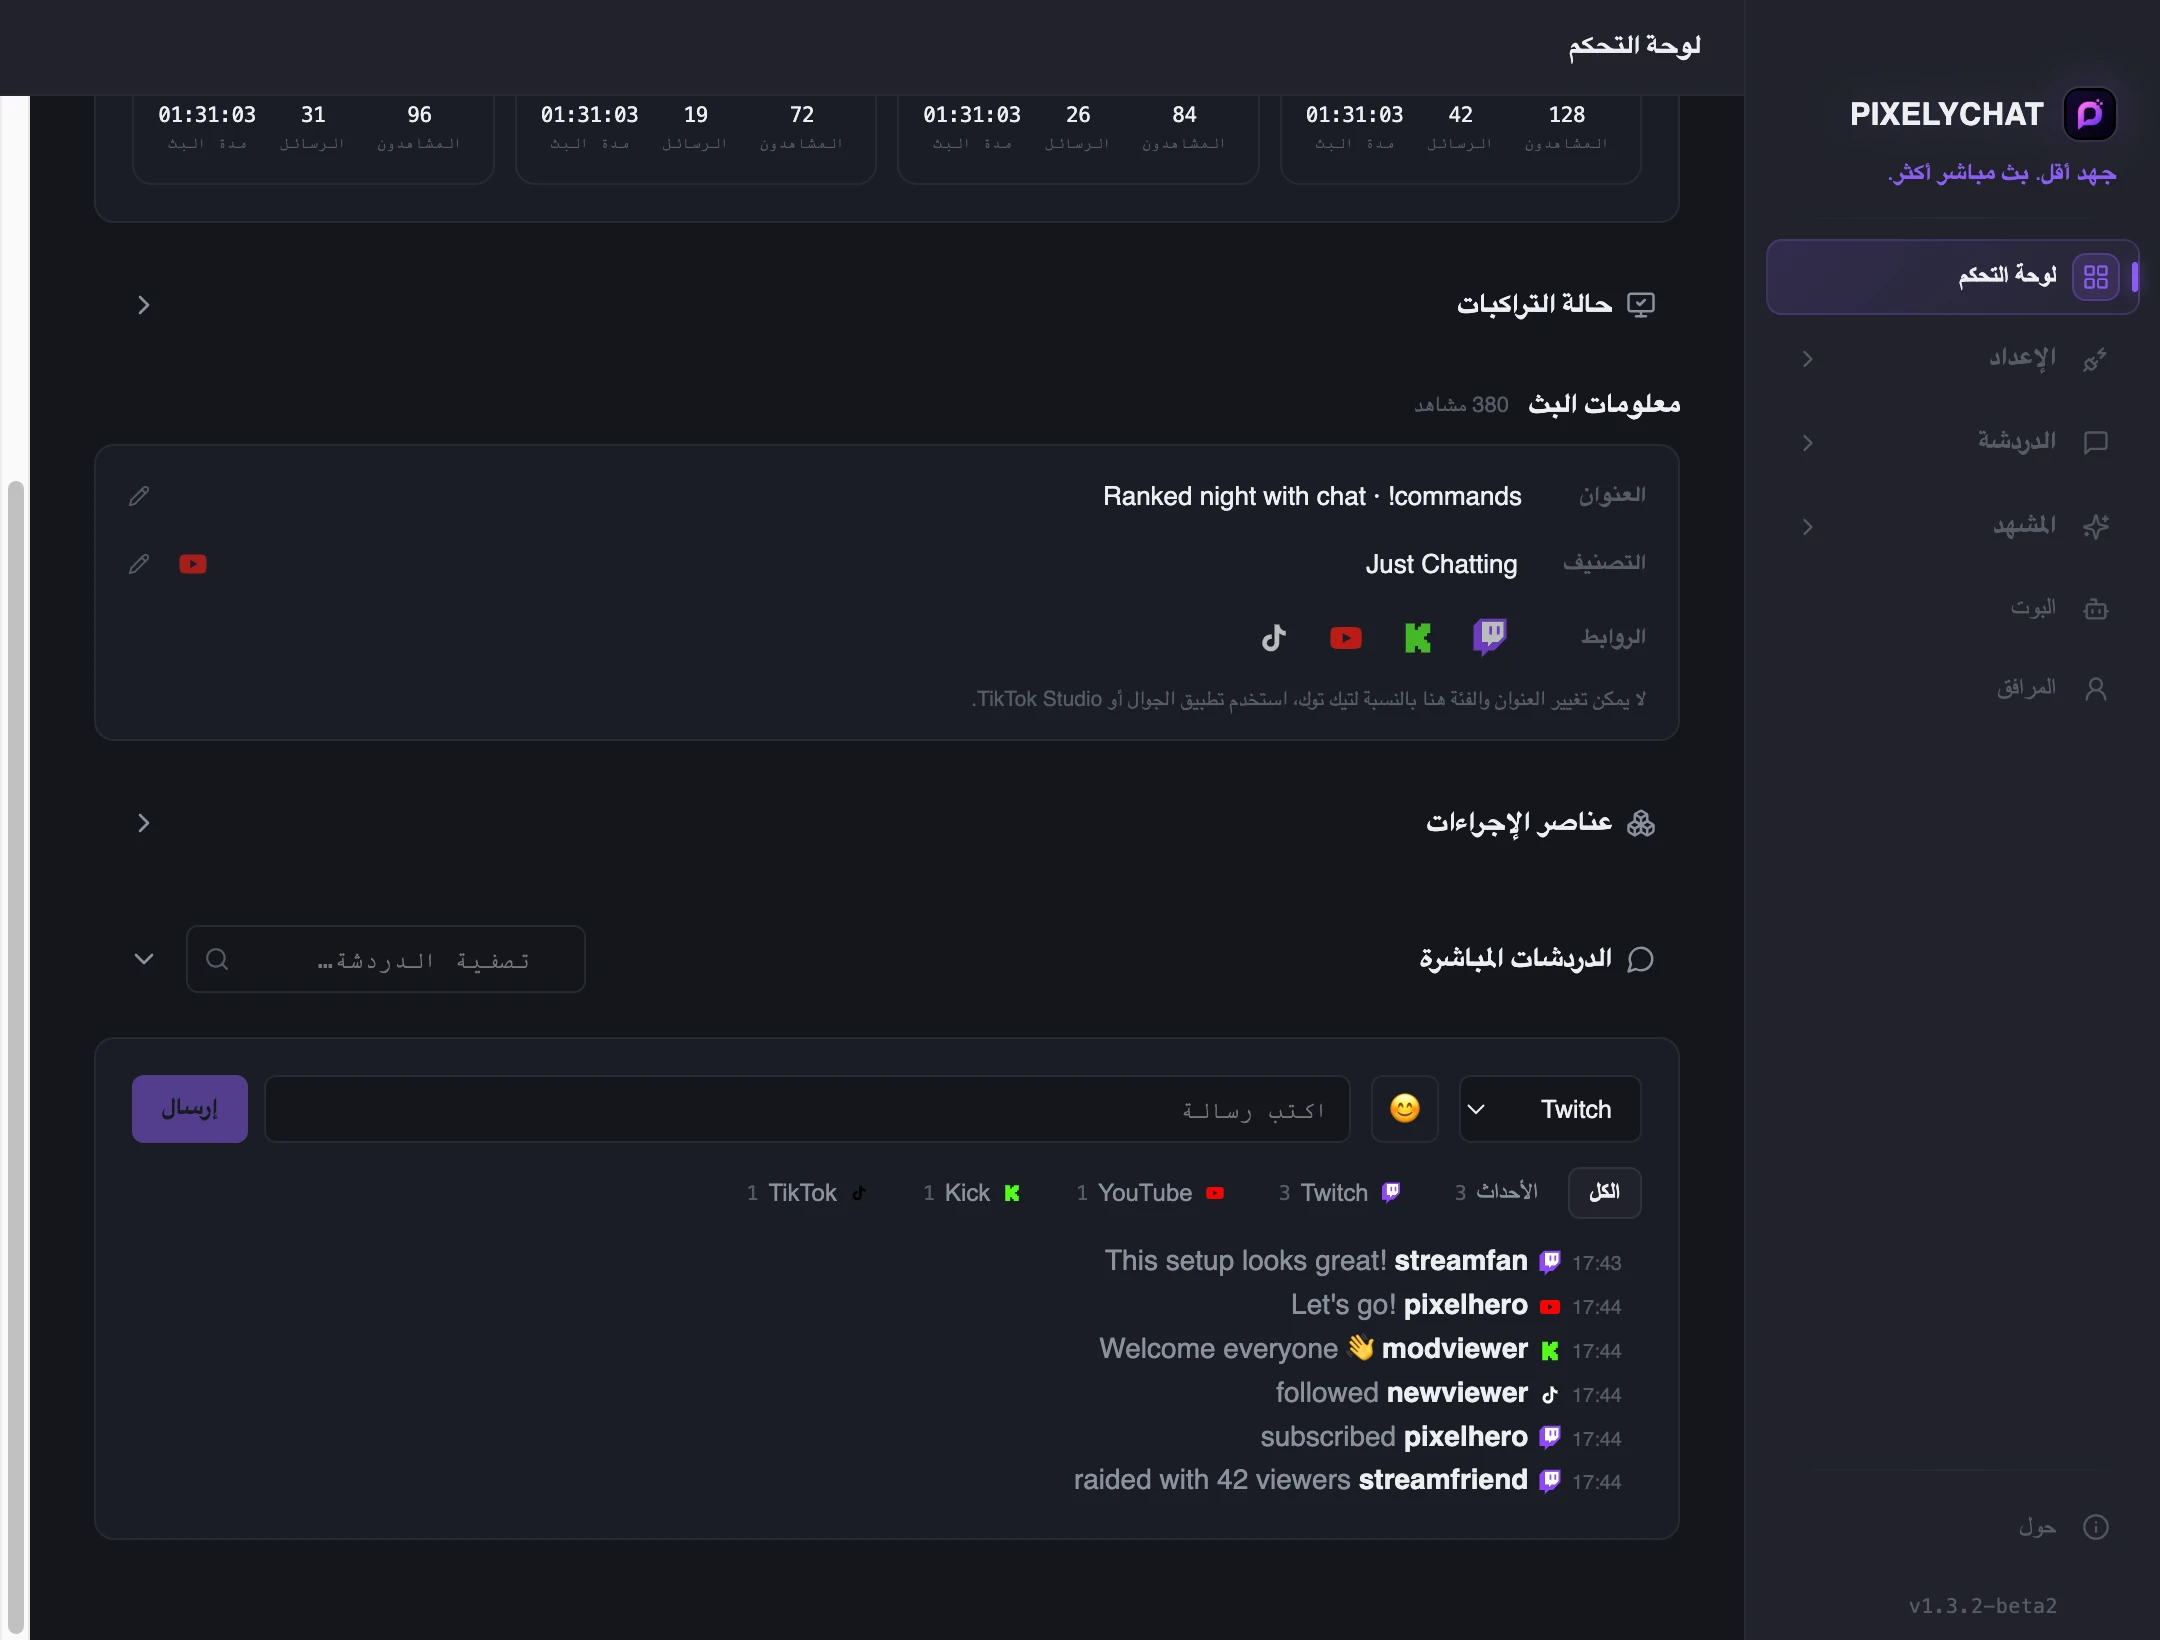Click the Twitch icon beside streamfriend's raid
Screen dimensions: 2160x1640
pos(1550,1481)
